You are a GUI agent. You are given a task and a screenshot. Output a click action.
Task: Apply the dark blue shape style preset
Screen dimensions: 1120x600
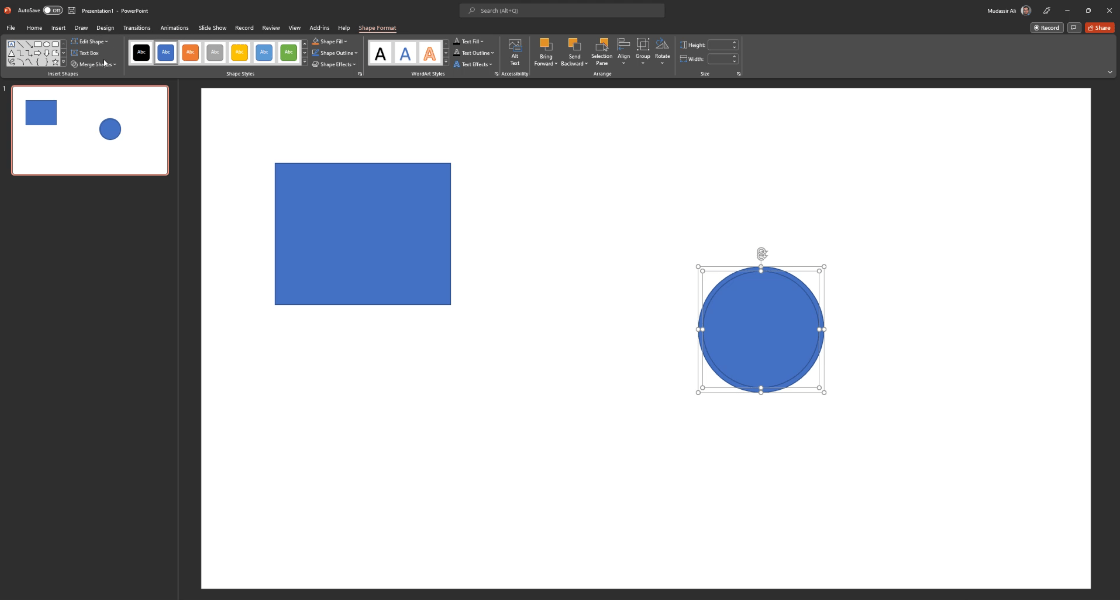166,52
